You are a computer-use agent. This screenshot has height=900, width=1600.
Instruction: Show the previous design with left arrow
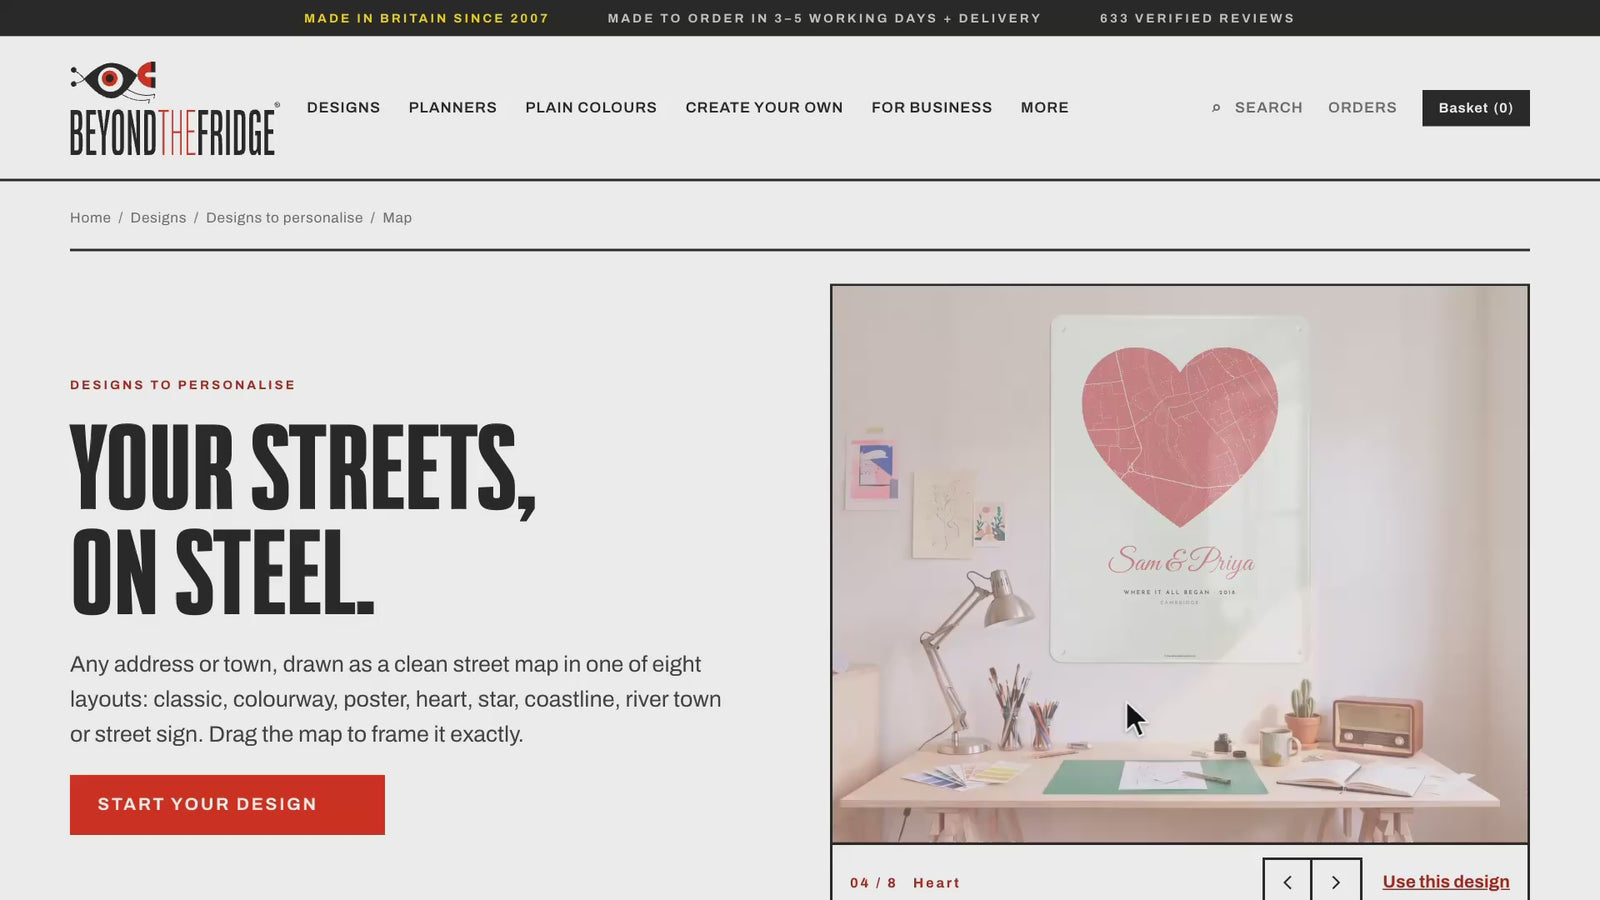coord(1287,881)
